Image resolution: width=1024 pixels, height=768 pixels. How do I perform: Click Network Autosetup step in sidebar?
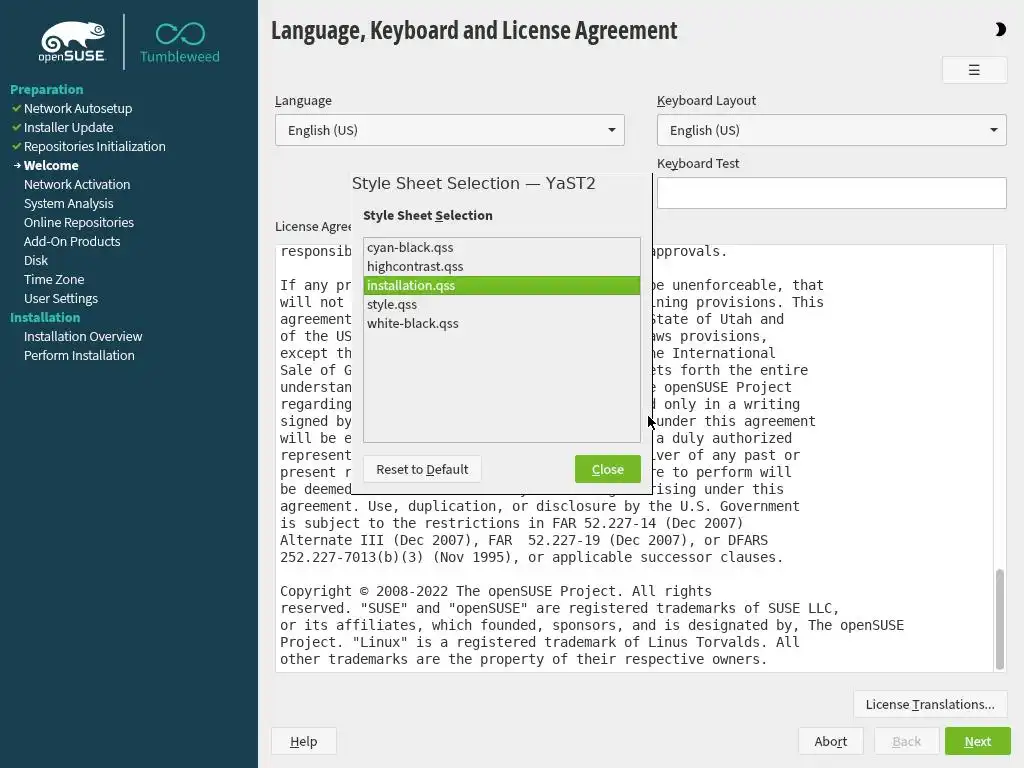78,108
